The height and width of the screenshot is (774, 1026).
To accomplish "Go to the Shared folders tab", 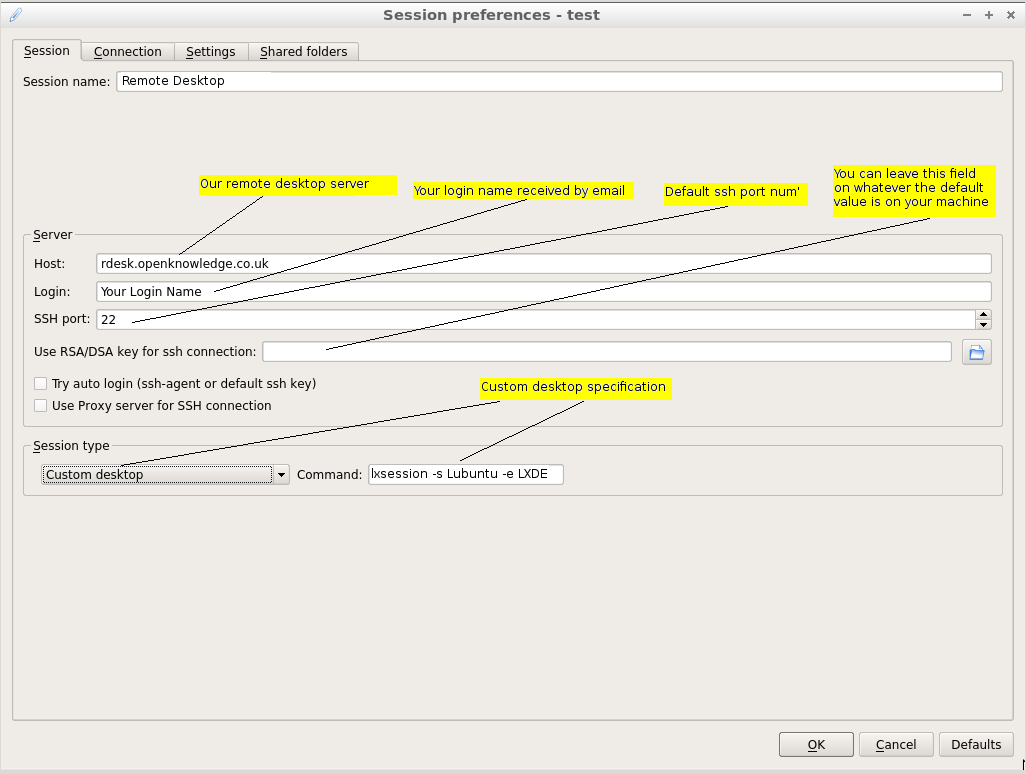I will pos(303,52).
